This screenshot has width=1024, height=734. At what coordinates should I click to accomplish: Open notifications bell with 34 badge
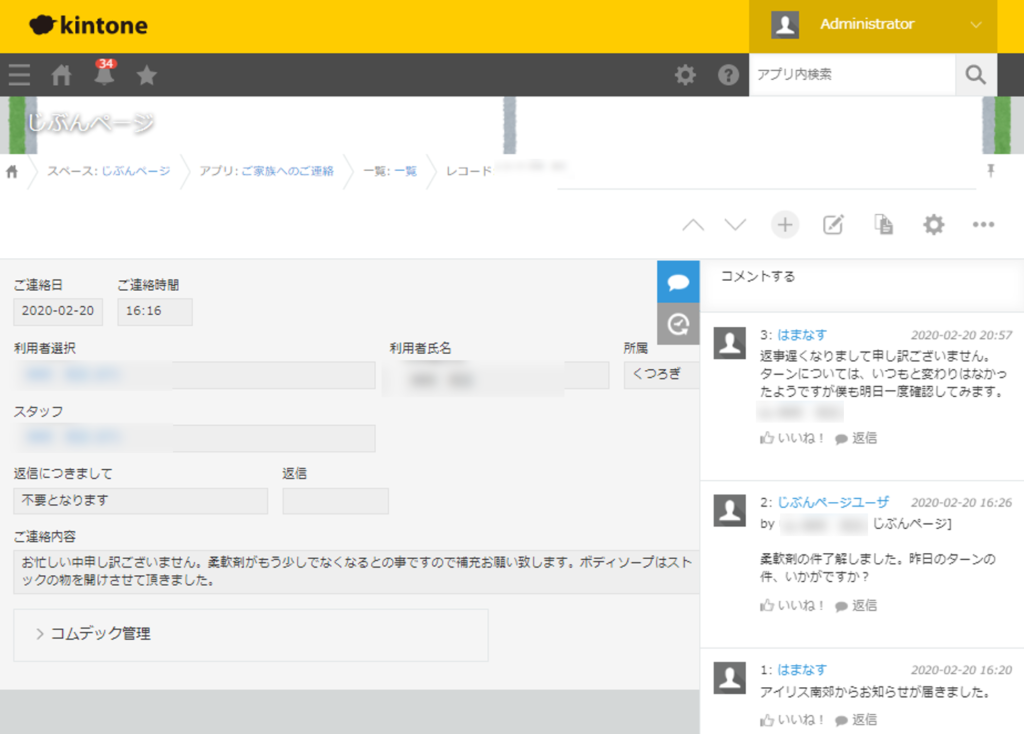pos(104,75)
